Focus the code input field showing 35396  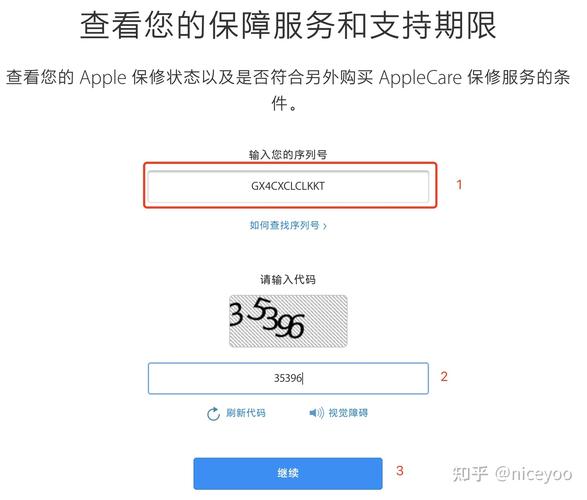click(288, 378)
